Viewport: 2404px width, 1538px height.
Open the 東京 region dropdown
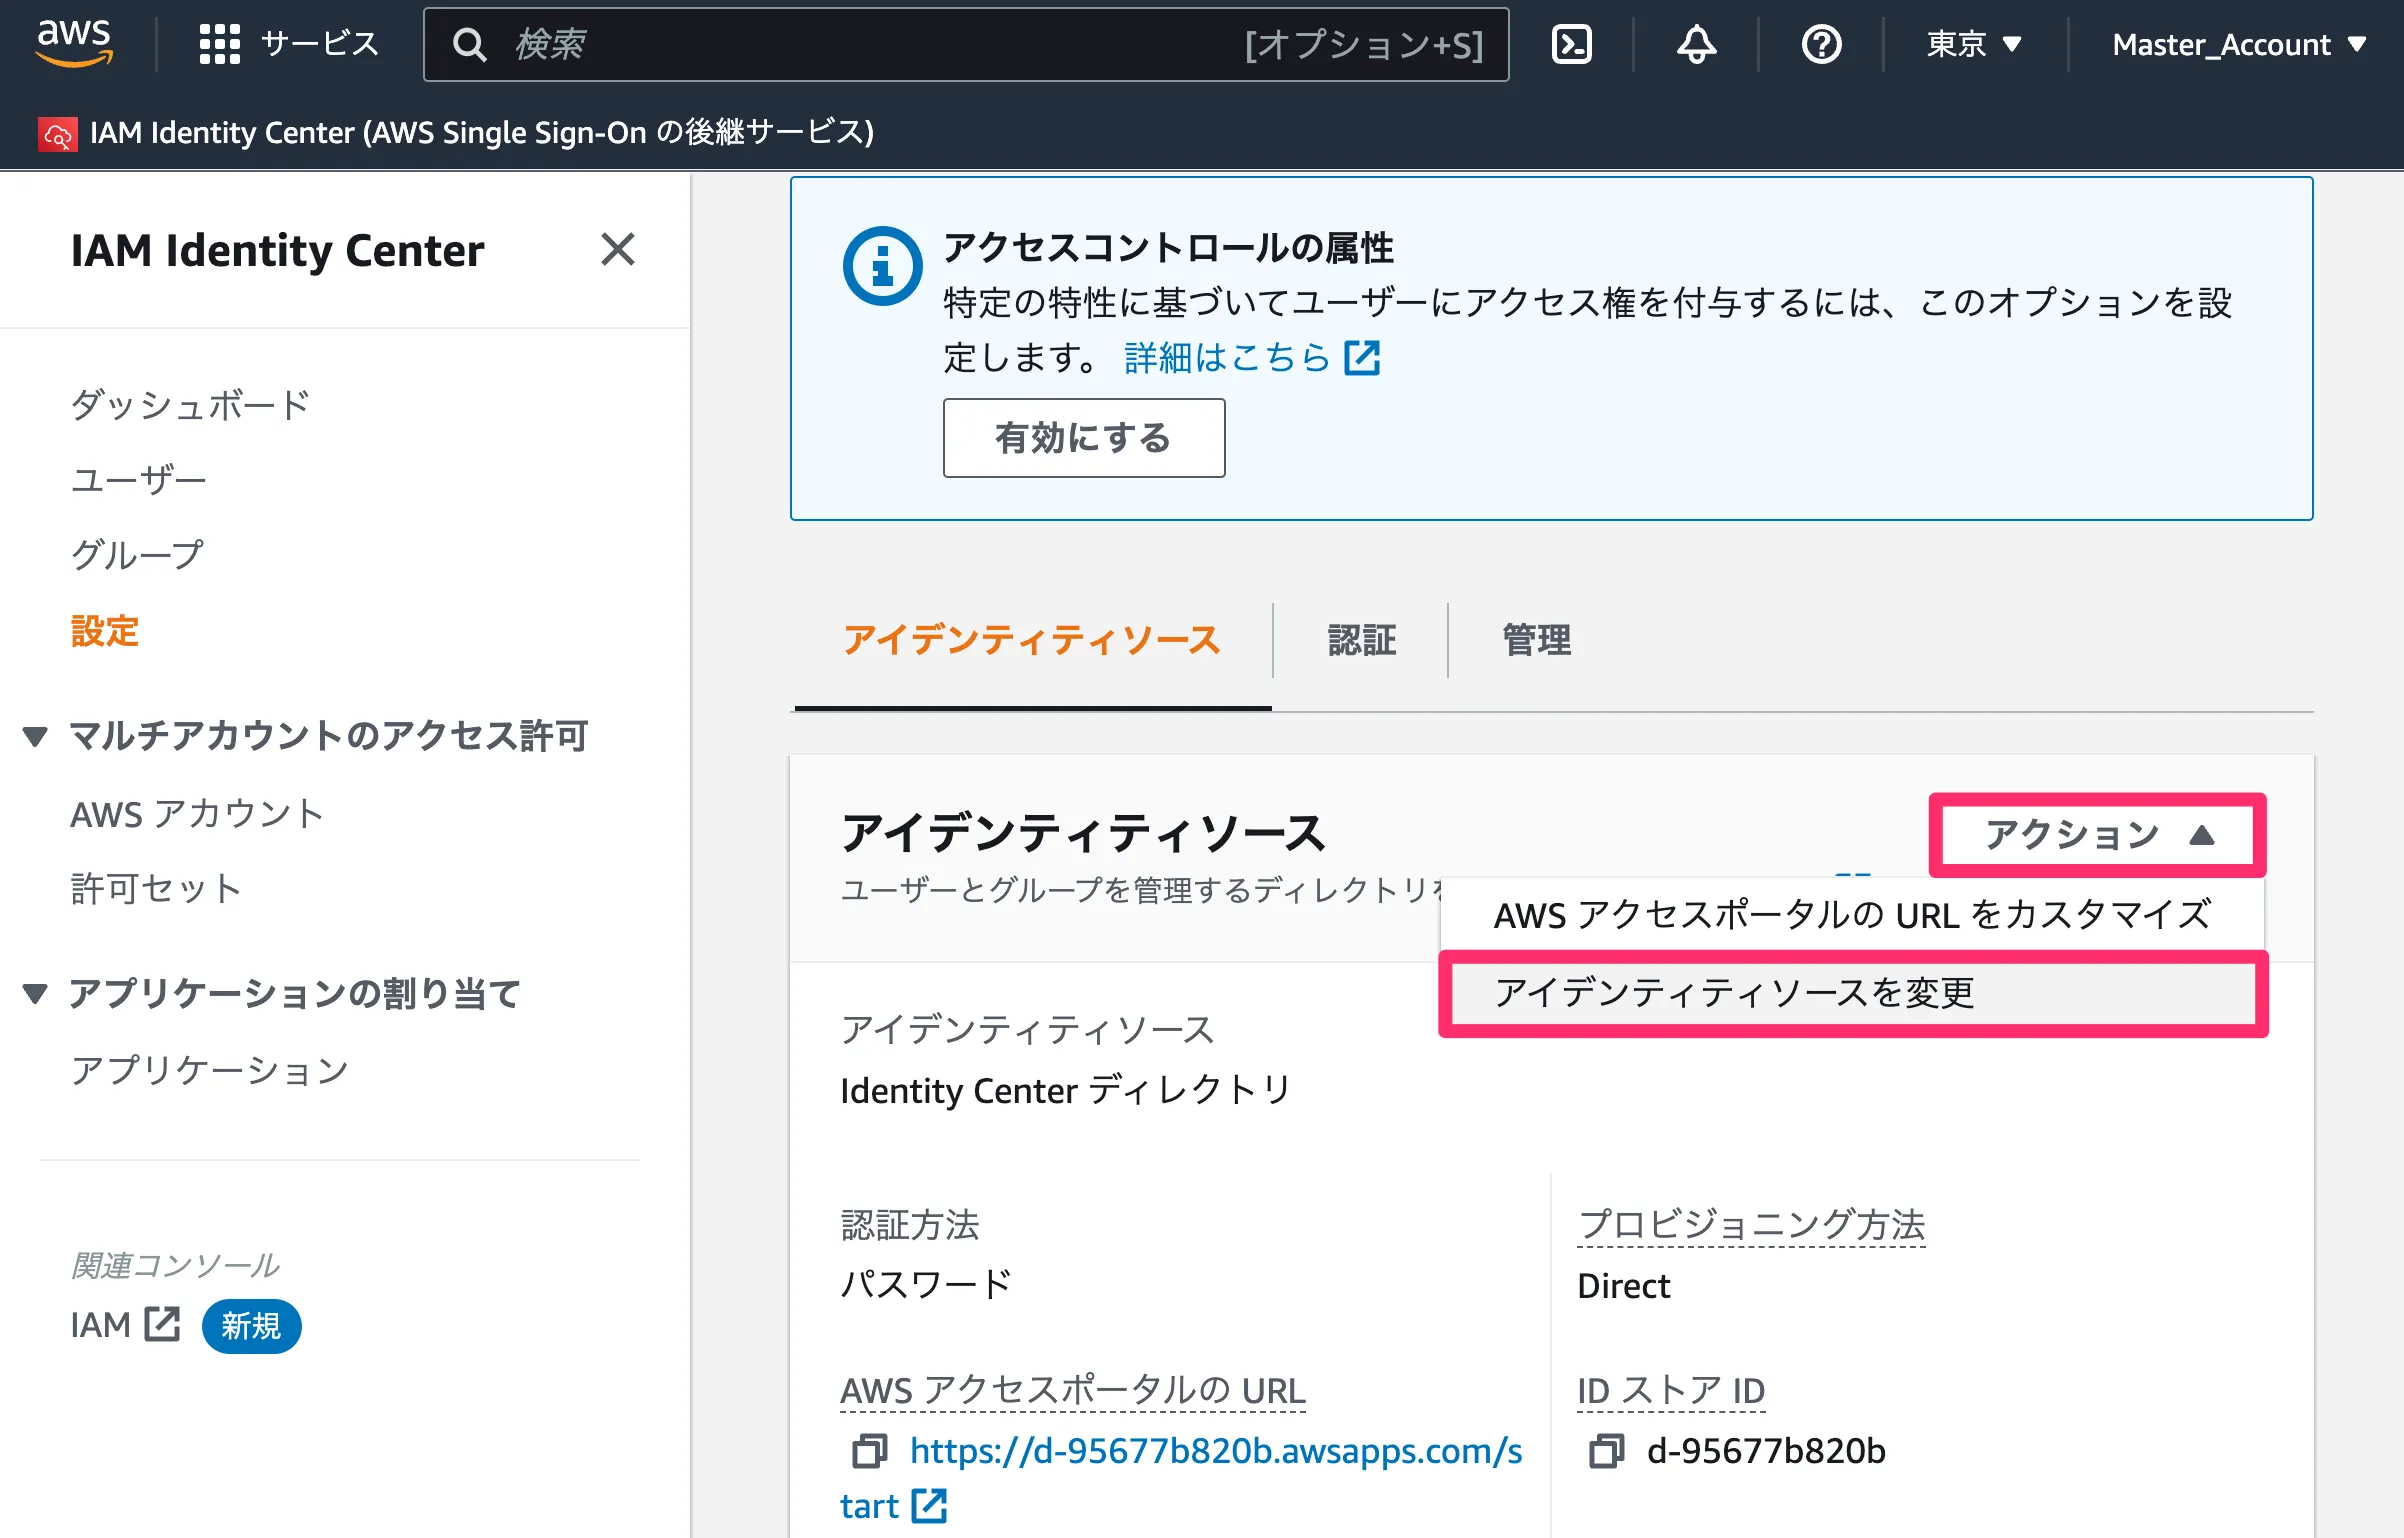(x=1973, y=44)
